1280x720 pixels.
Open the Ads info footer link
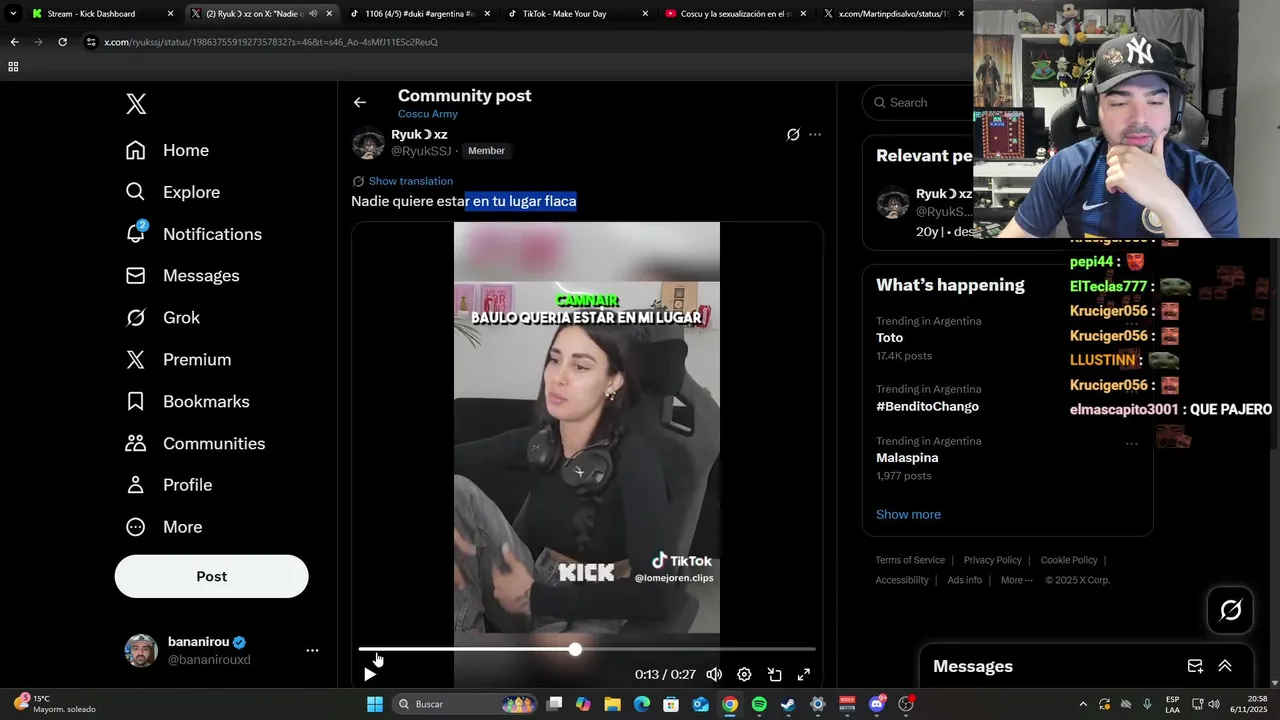(964, 580)
